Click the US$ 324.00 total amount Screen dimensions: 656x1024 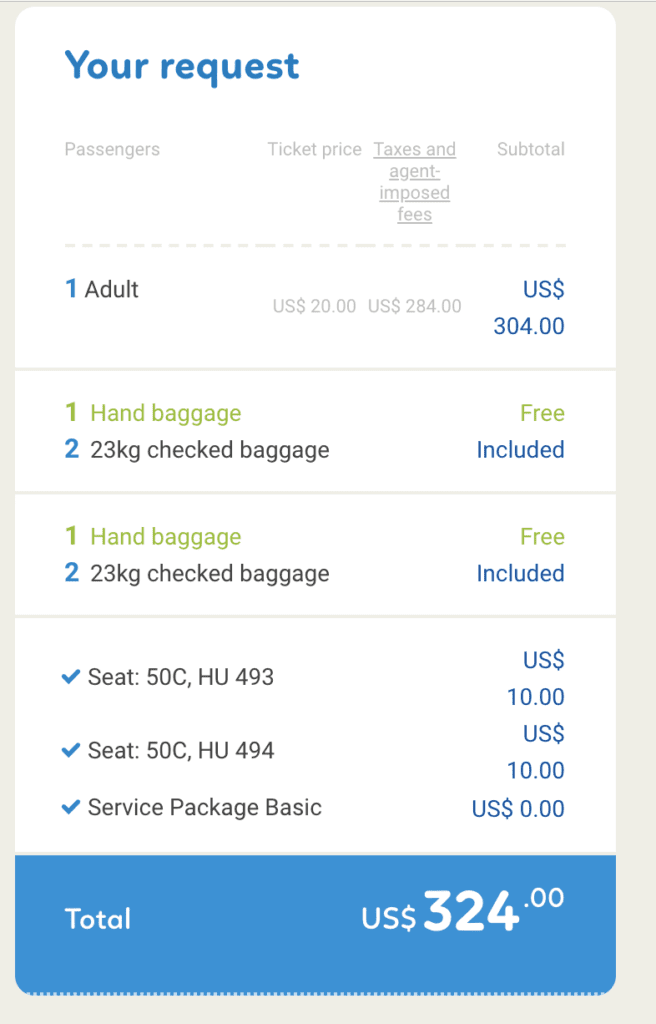click(465, 913)
